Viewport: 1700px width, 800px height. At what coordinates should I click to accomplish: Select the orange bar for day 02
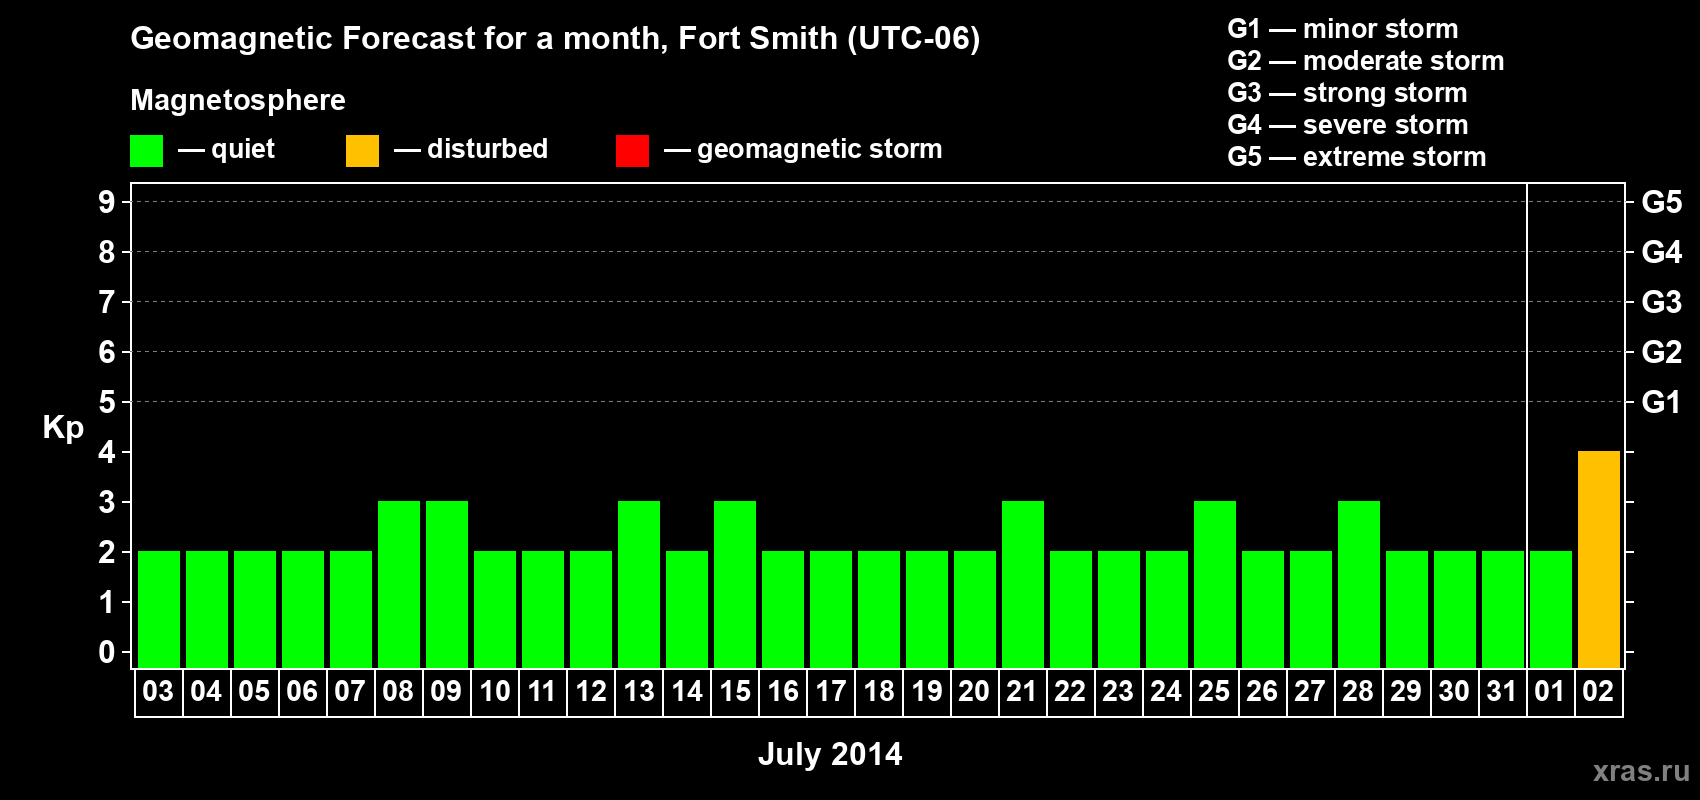(x=1598, y=560)
